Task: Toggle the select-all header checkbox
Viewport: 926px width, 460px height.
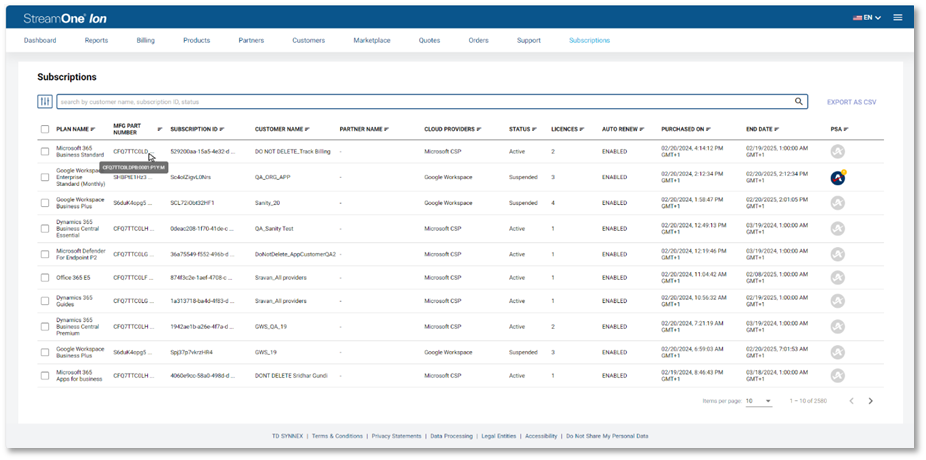Action: [x=45, y=129]
